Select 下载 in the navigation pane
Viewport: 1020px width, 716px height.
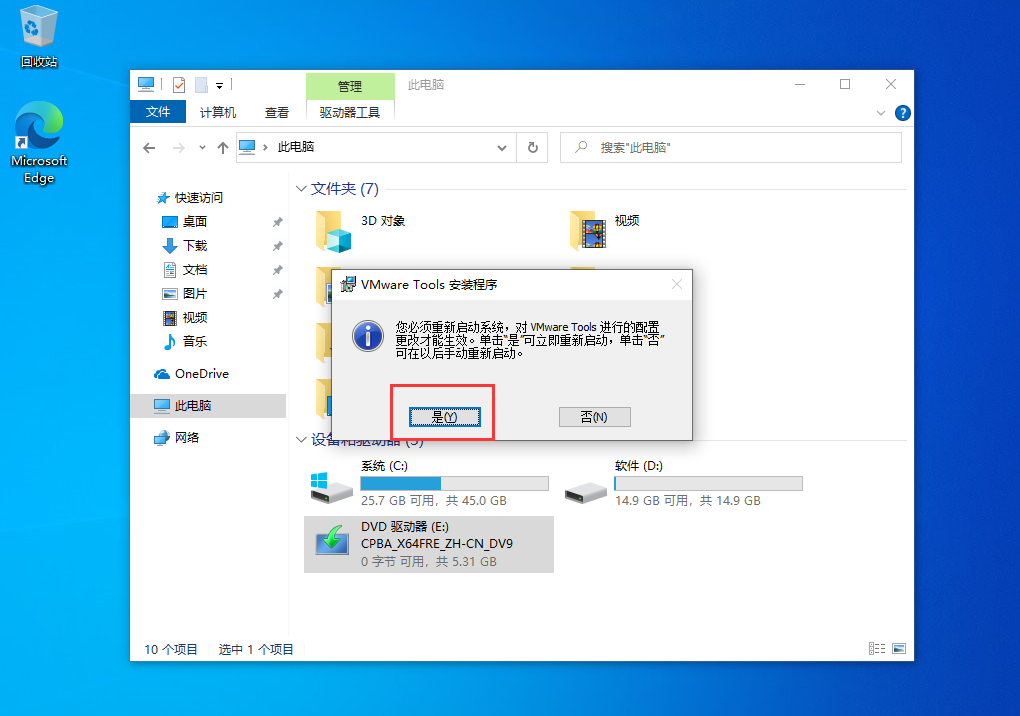[x=195, y=246]
